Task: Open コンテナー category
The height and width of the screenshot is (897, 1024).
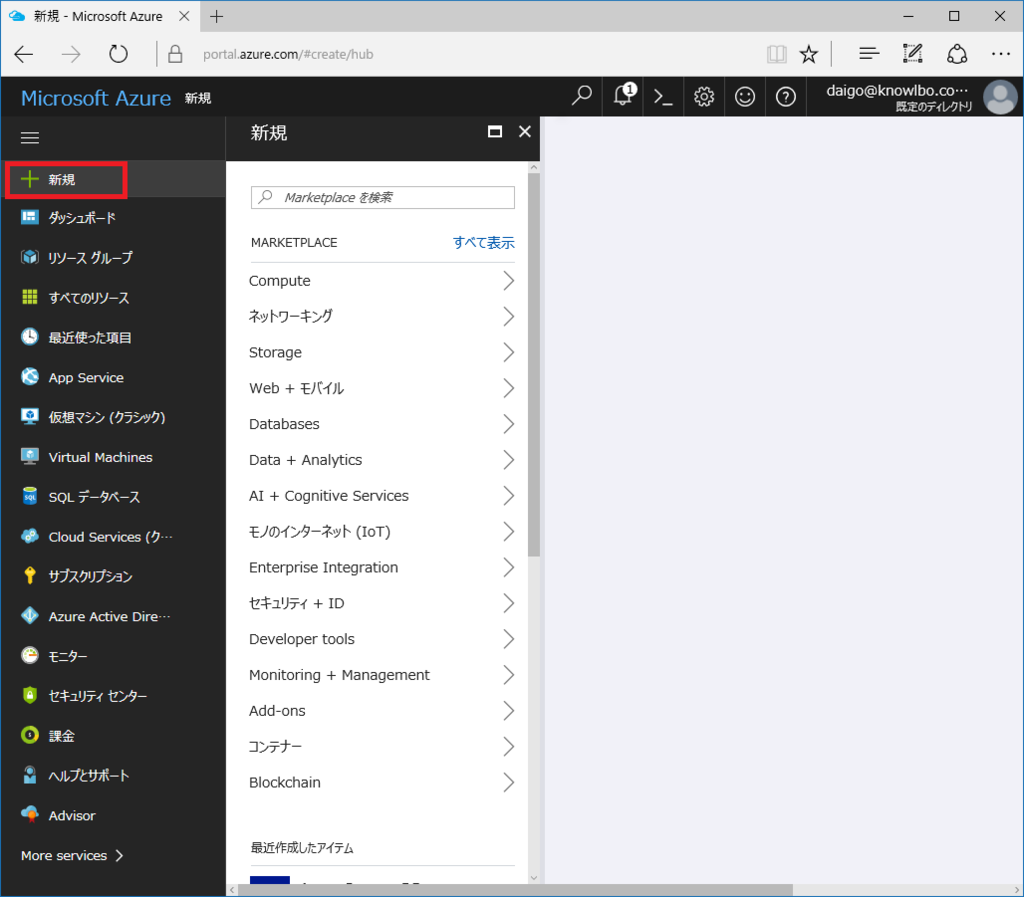Action: pos(381,747)
